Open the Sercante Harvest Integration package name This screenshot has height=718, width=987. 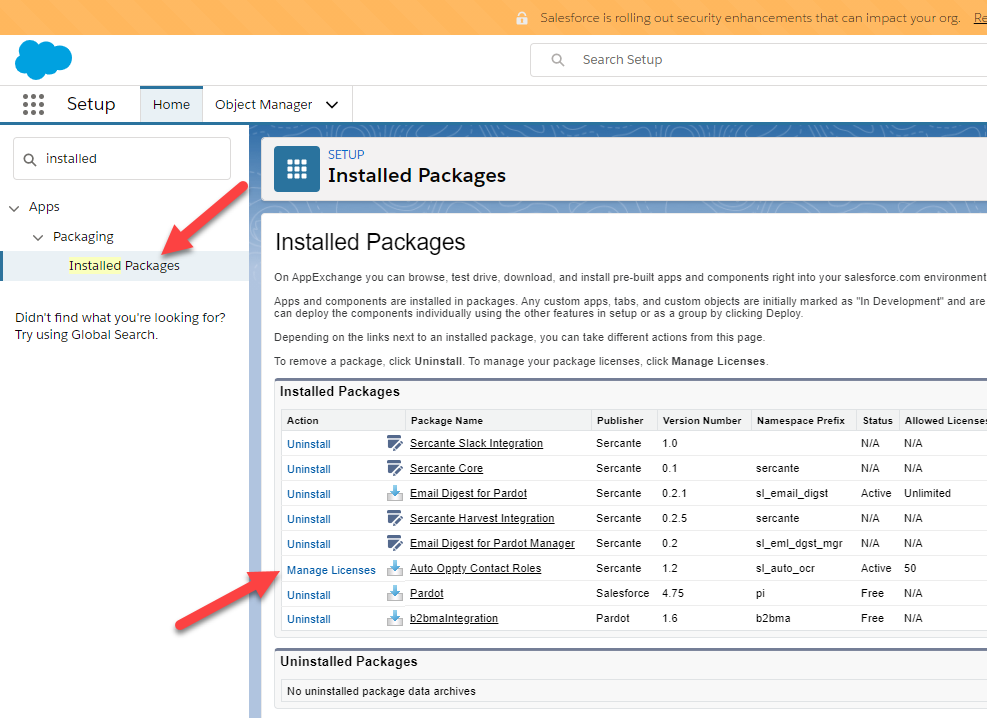coord(482,518)
